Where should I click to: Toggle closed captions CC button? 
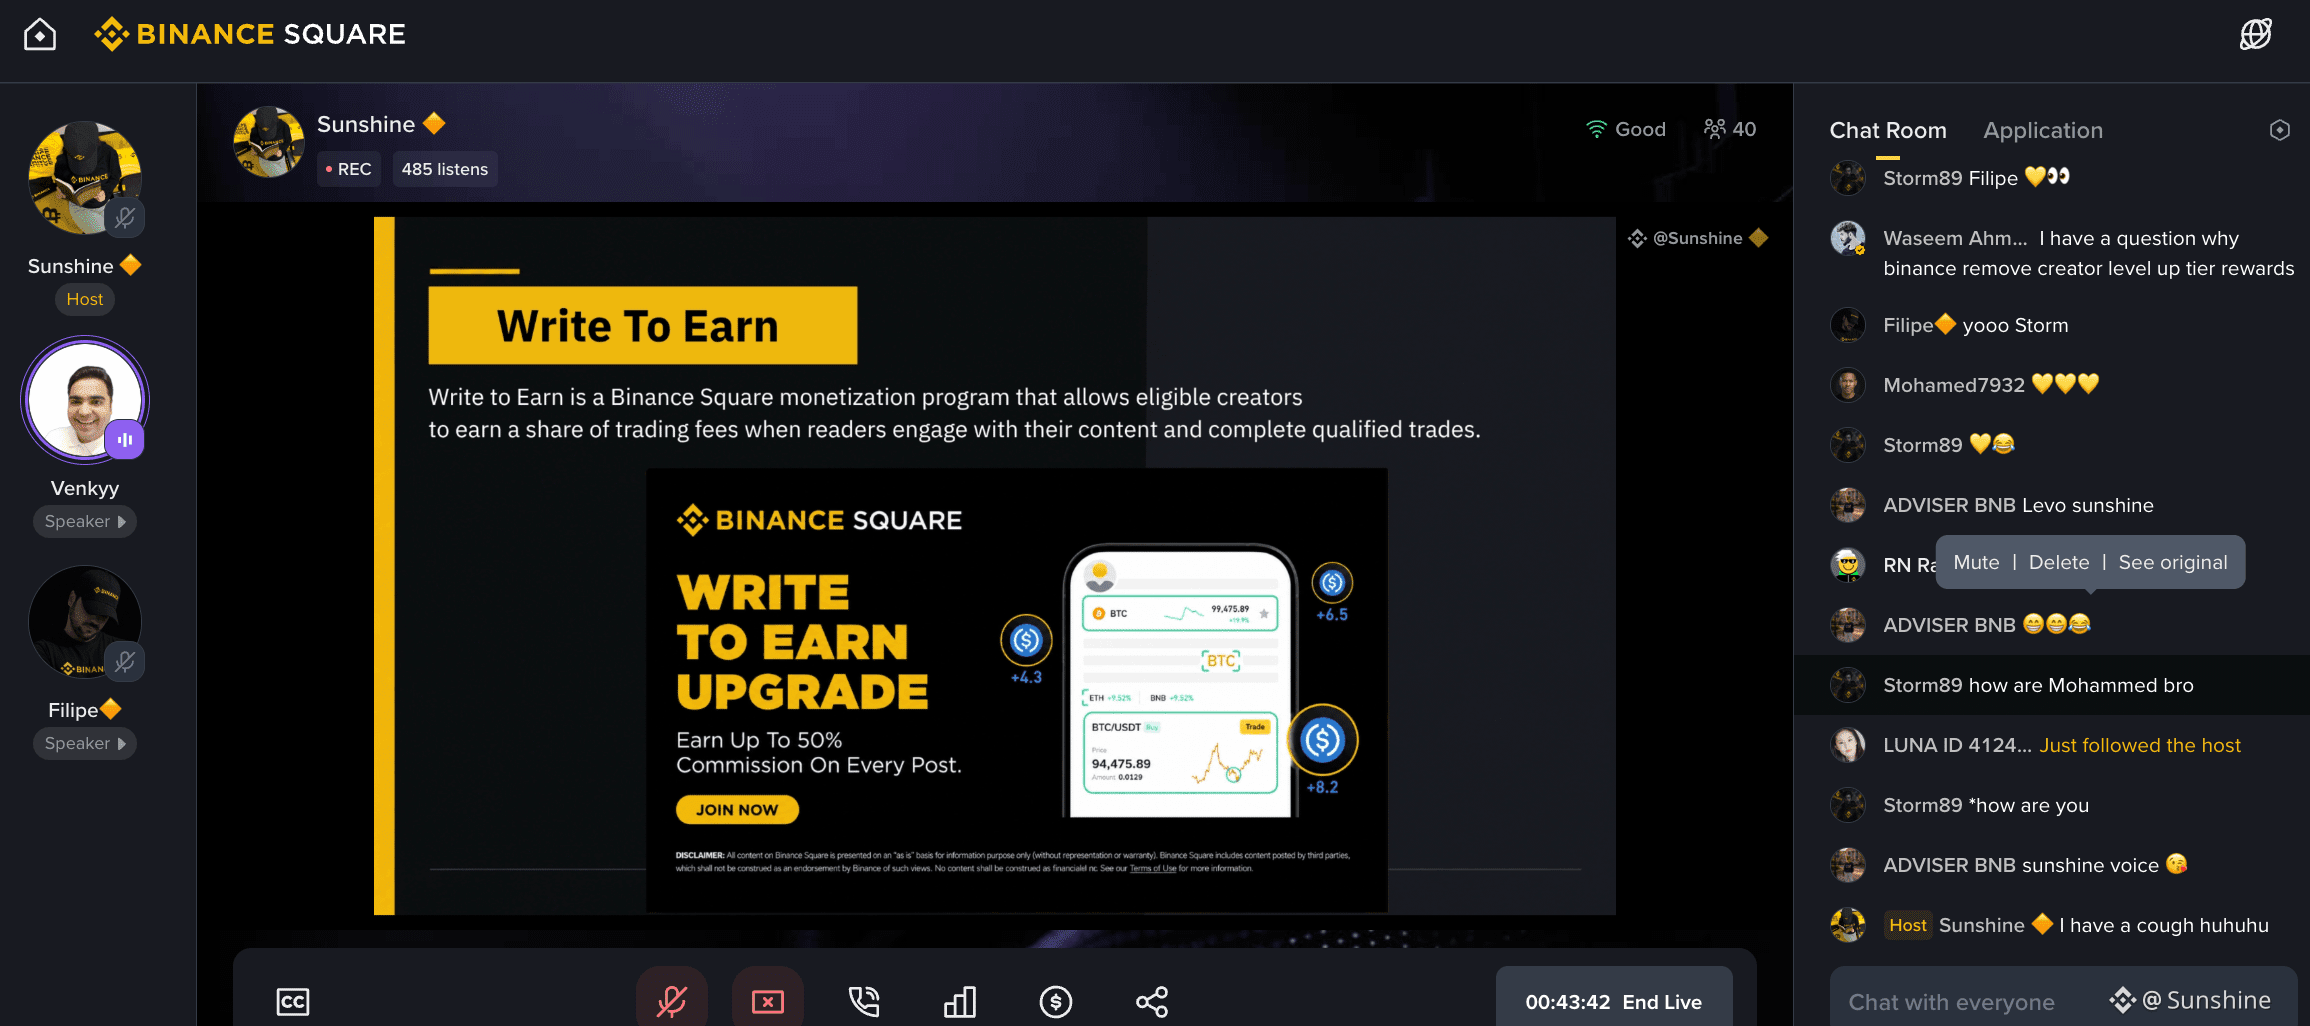[293, 1002]
